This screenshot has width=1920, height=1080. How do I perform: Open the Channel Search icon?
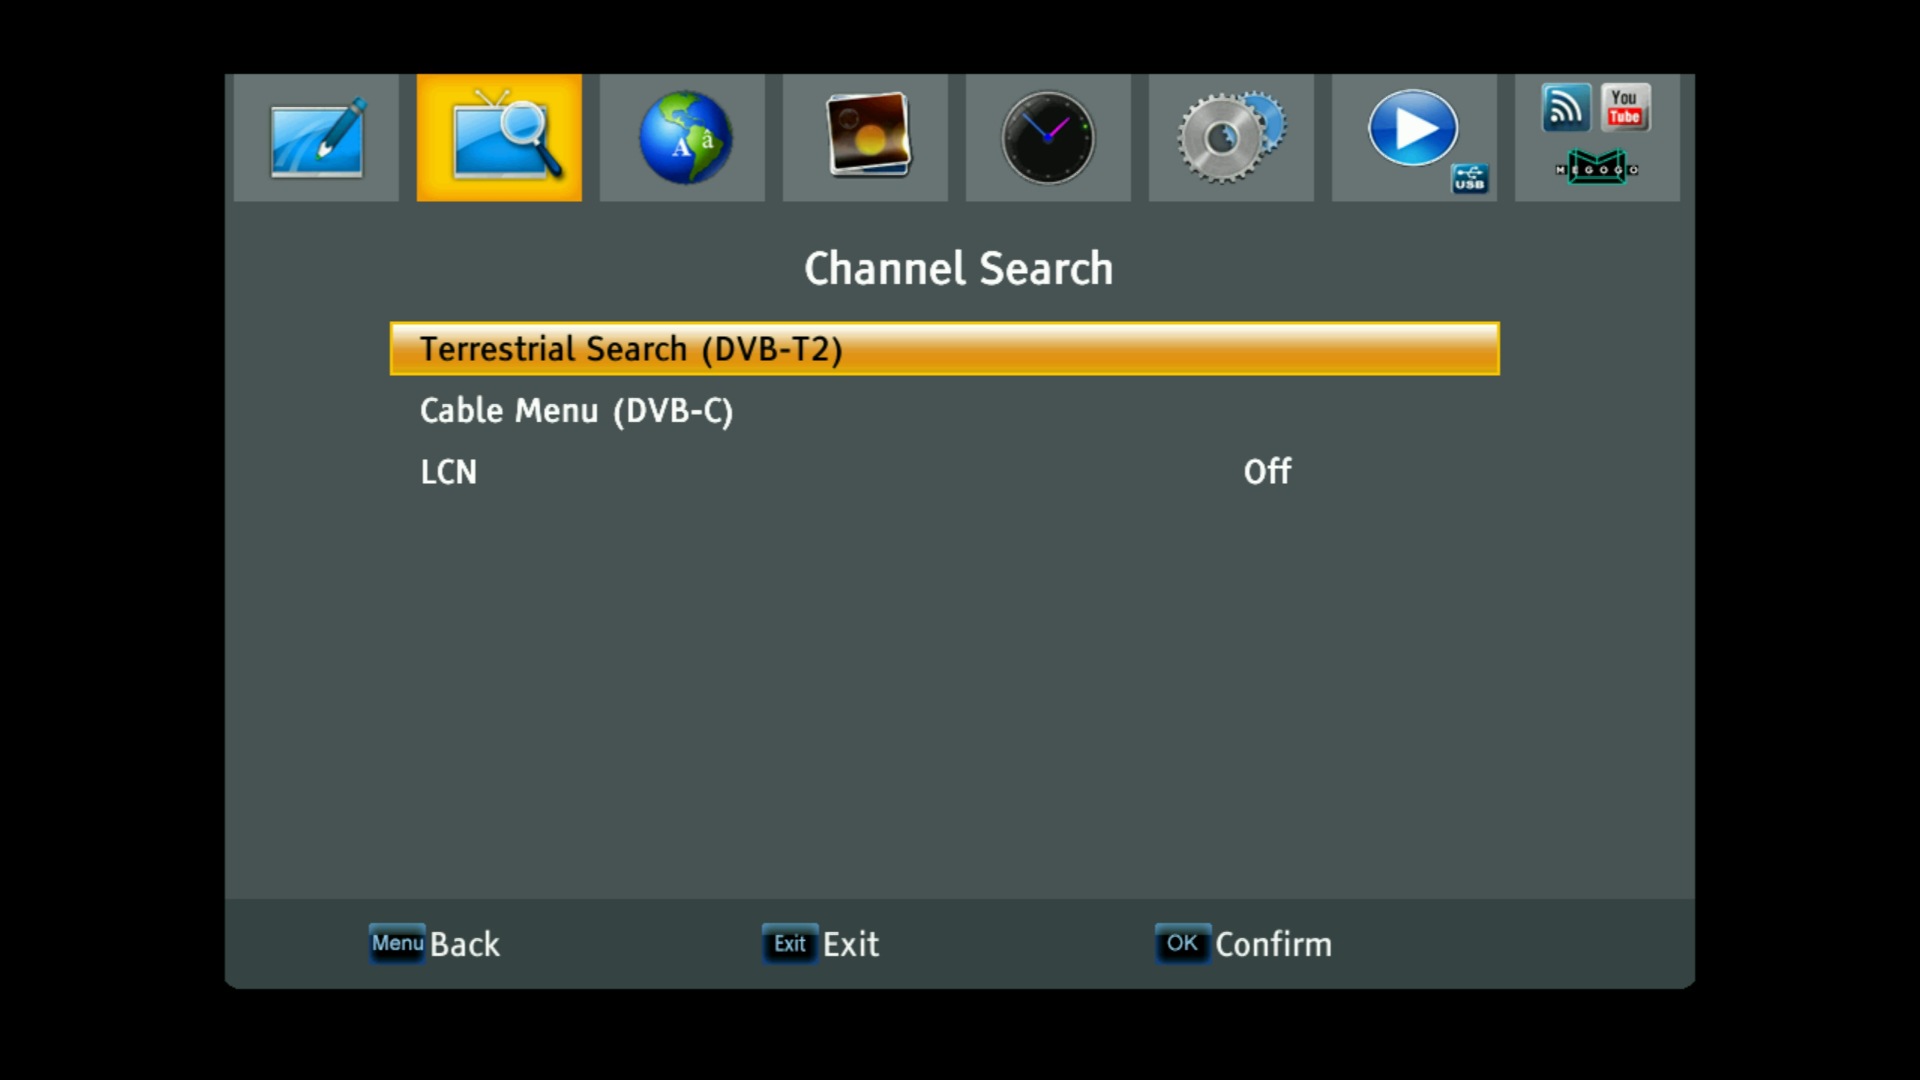pos(498,137)
